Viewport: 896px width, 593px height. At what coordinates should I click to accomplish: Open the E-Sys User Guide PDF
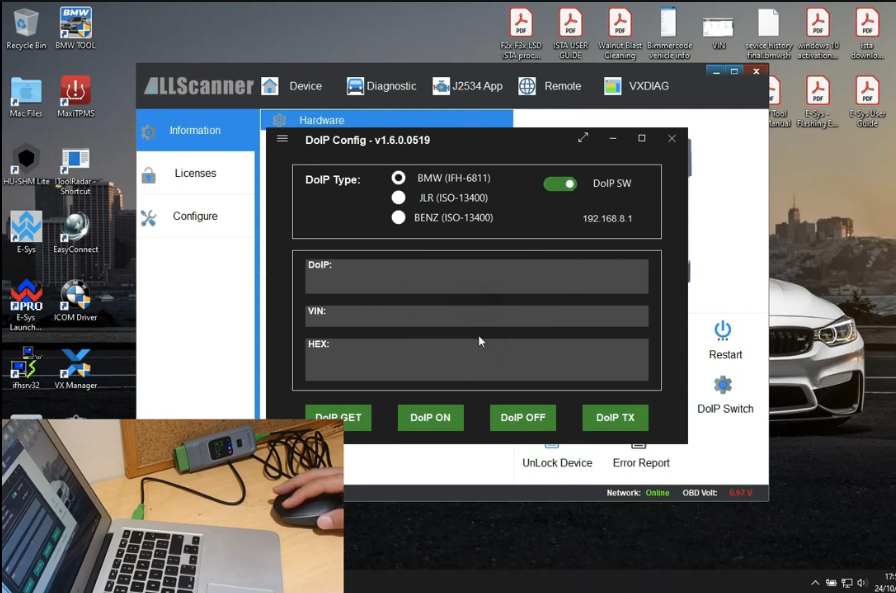click(867, 102)
